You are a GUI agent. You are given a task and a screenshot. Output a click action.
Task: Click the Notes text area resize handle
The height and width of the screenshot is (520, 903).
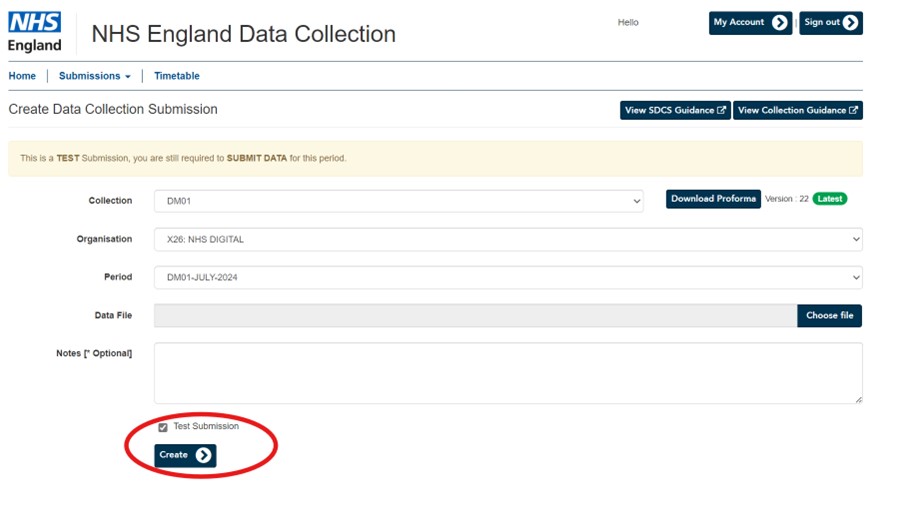click(858, 399)
